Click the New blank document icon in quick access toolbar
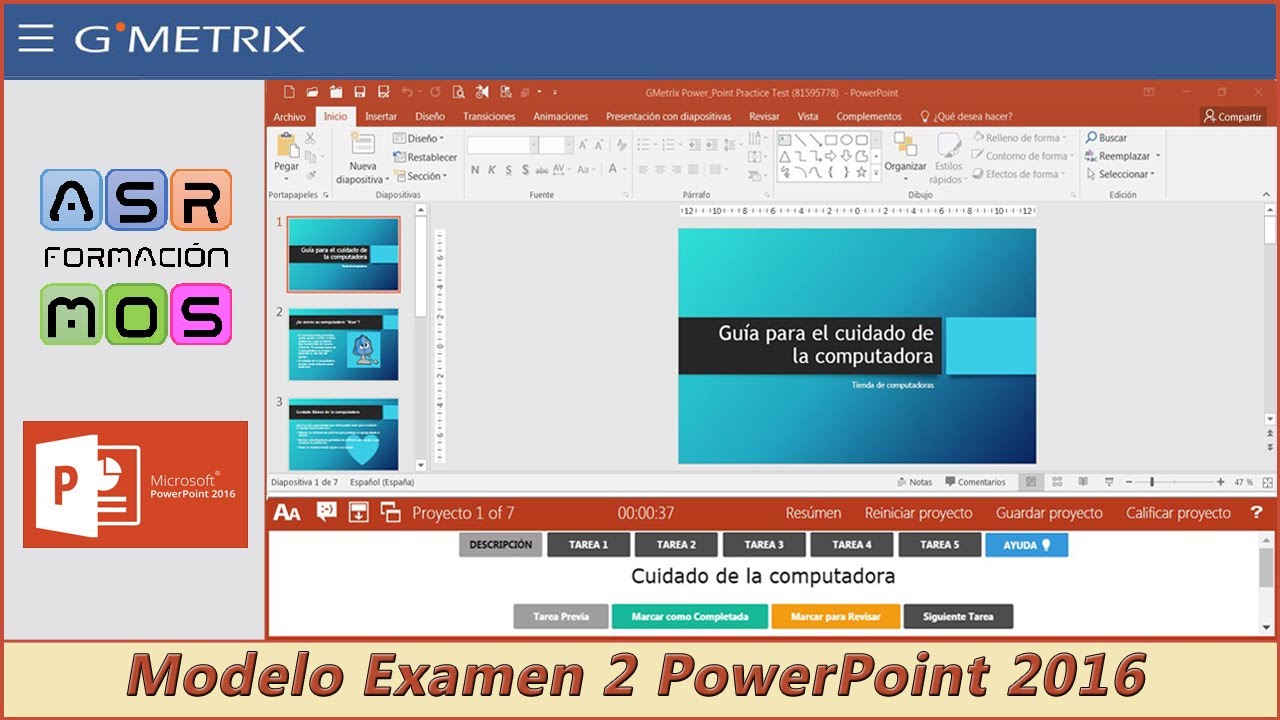Screen dimensions: 1280x720 click(289, 92)
